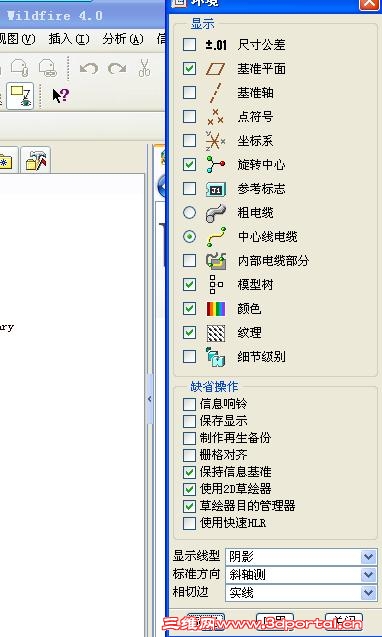The height and width of the screenshot is (637, 382).
Task: Click the scissors cut icon
Action: click(144, 67)
